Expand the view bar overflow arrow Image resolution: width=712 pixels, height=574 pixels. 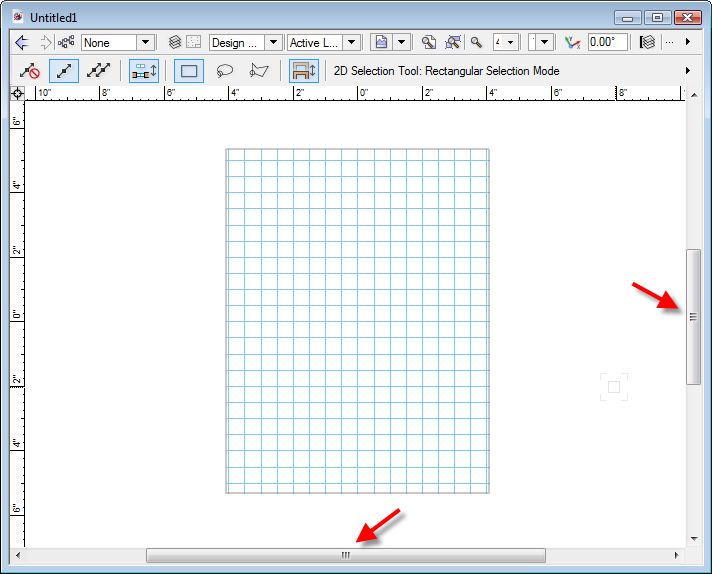coord(687,42)
